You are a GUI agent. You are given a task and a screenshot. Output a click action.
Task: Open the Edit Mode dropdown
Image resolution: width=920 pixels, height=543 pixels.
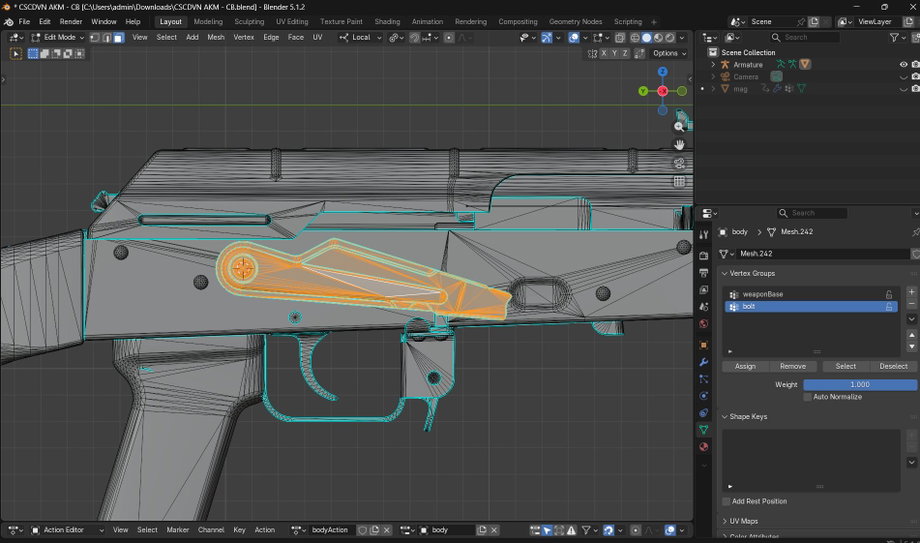tap(58, 38)
